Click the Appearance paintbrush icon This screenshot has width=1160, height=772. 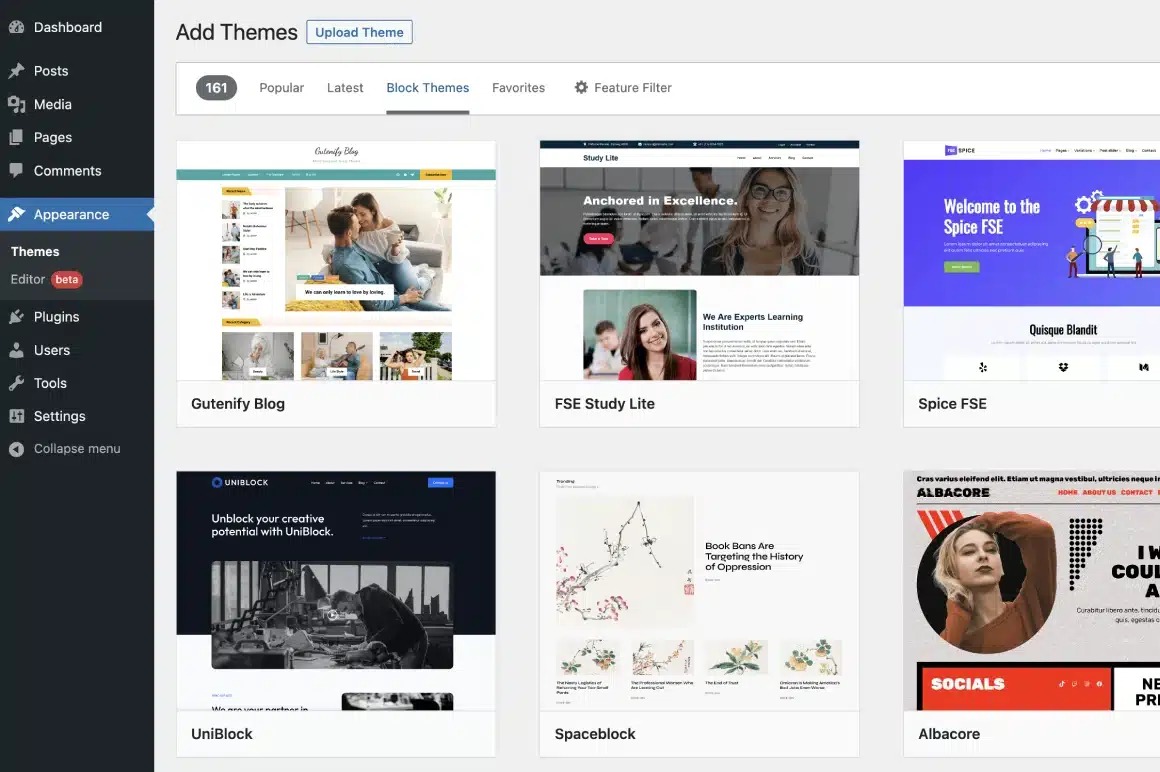pyautogui.click(x=16, y=214)
